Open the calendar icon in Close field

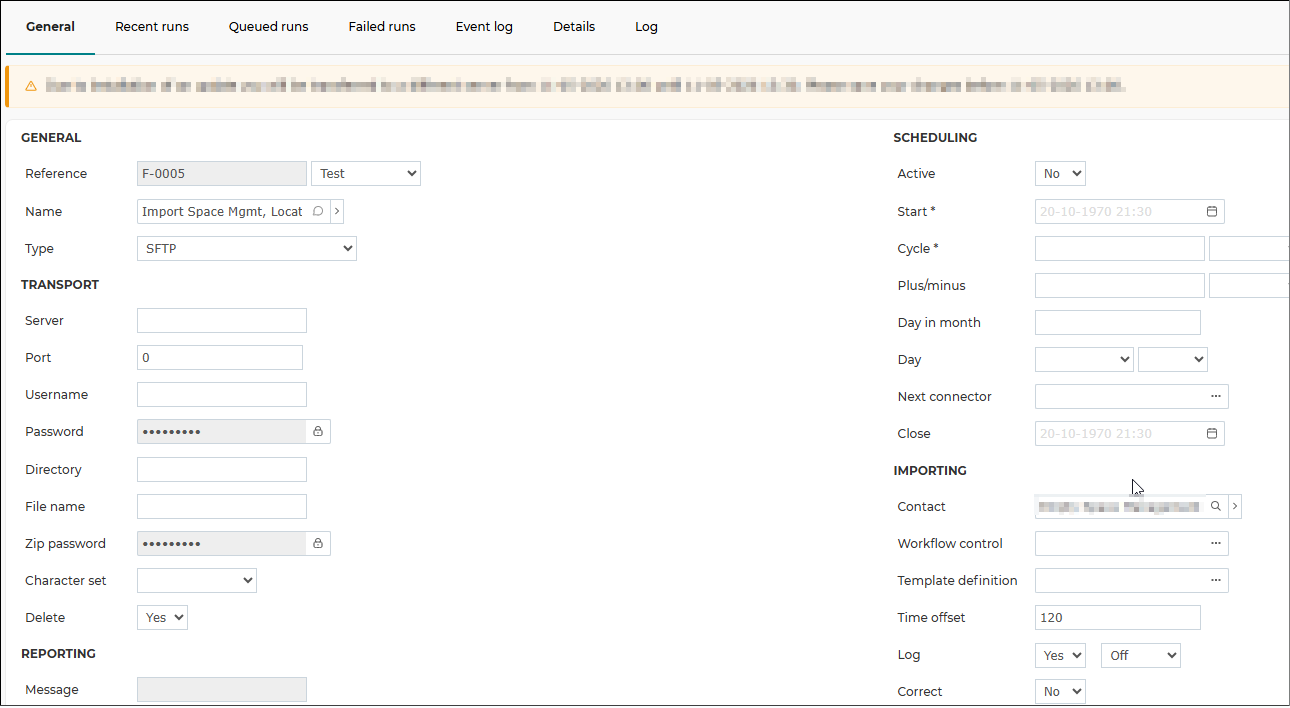(x=1212, y=434)
